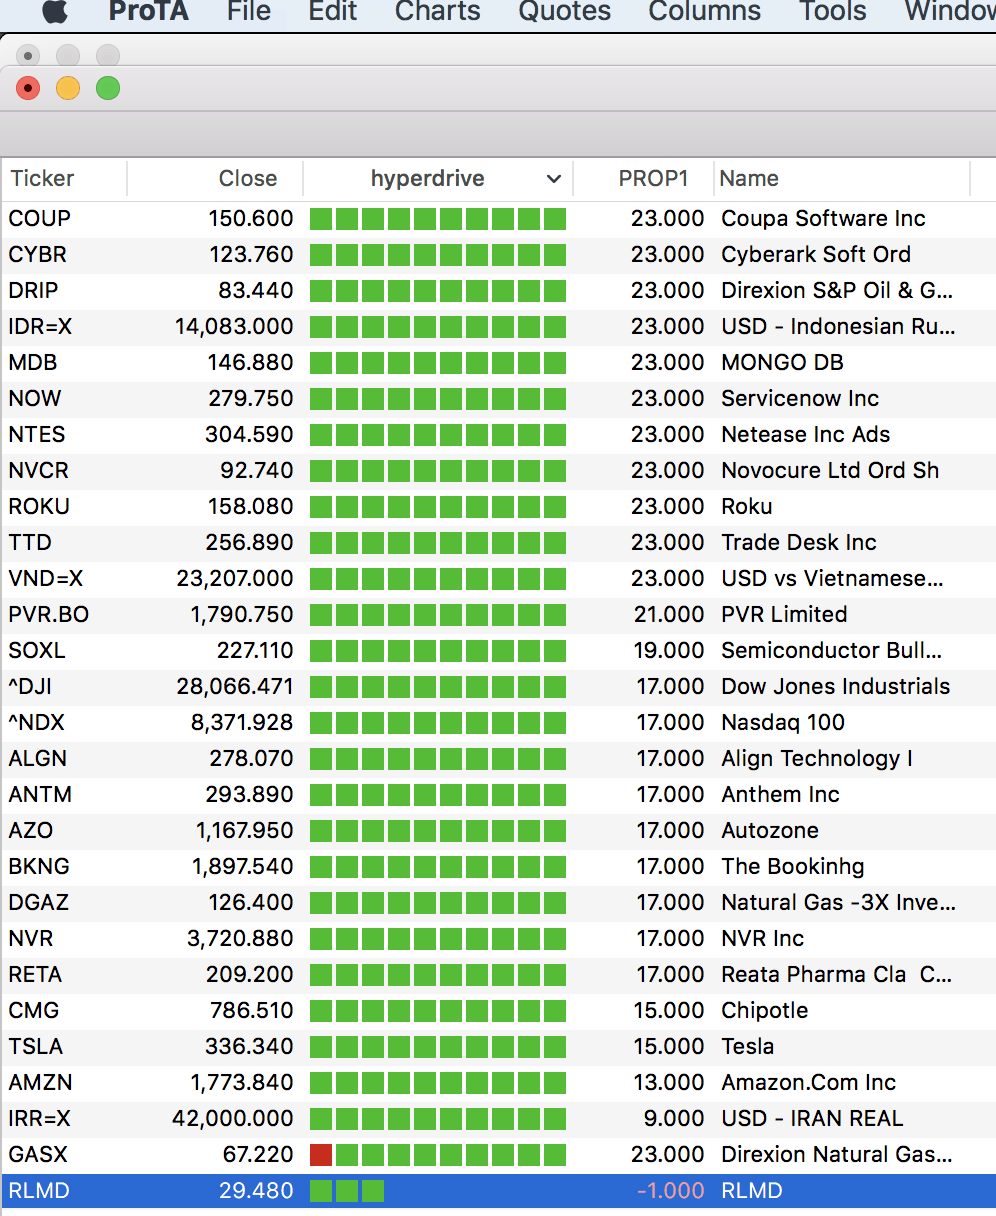
Task: Select the DGAZ ticker row
Action: [498, 903]
